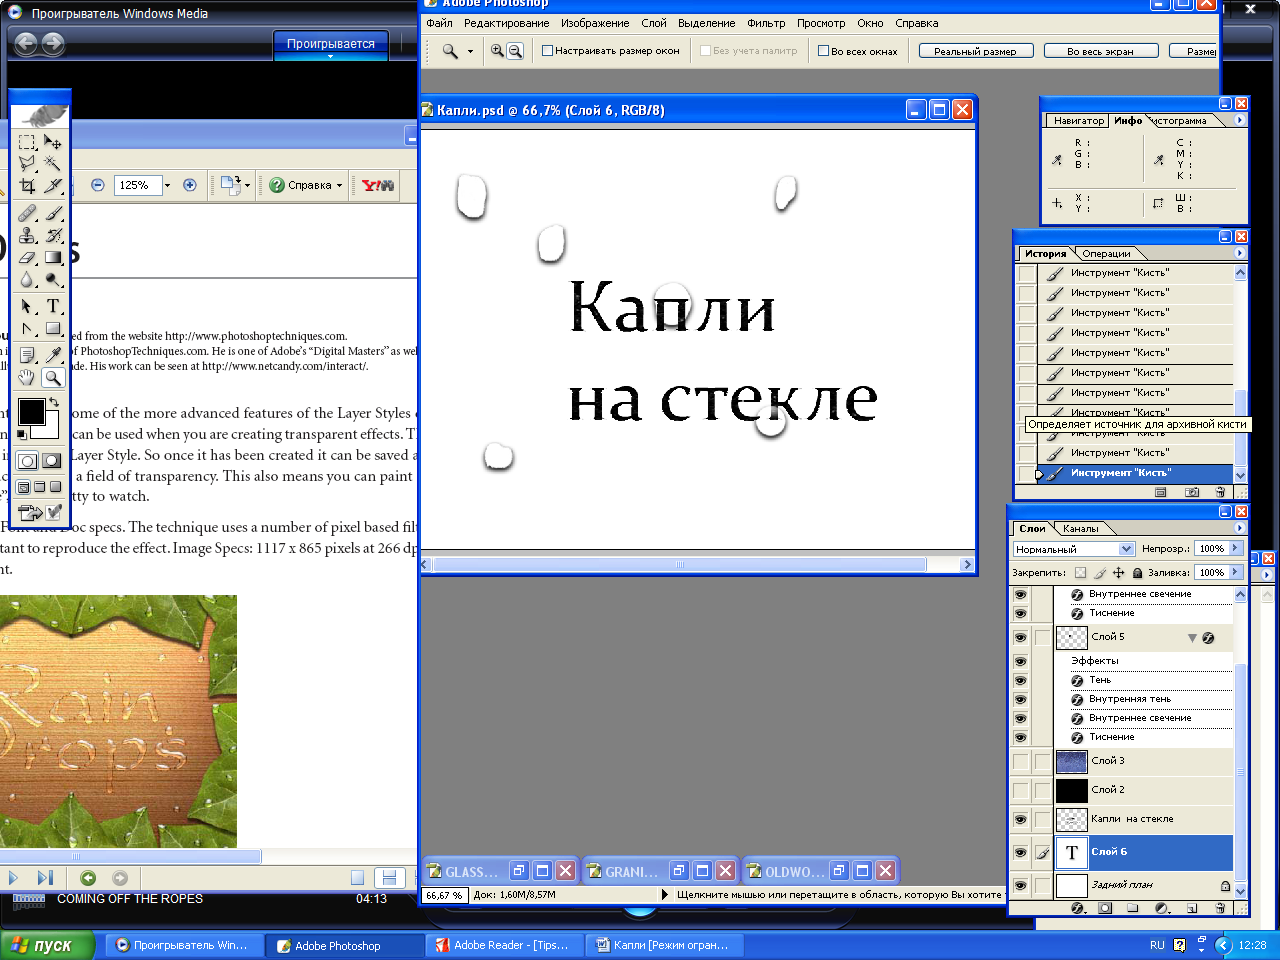Open Adobe Reader from the taskbar
Viewport: 1280px width, 960px height.
[x=503, y=945]
